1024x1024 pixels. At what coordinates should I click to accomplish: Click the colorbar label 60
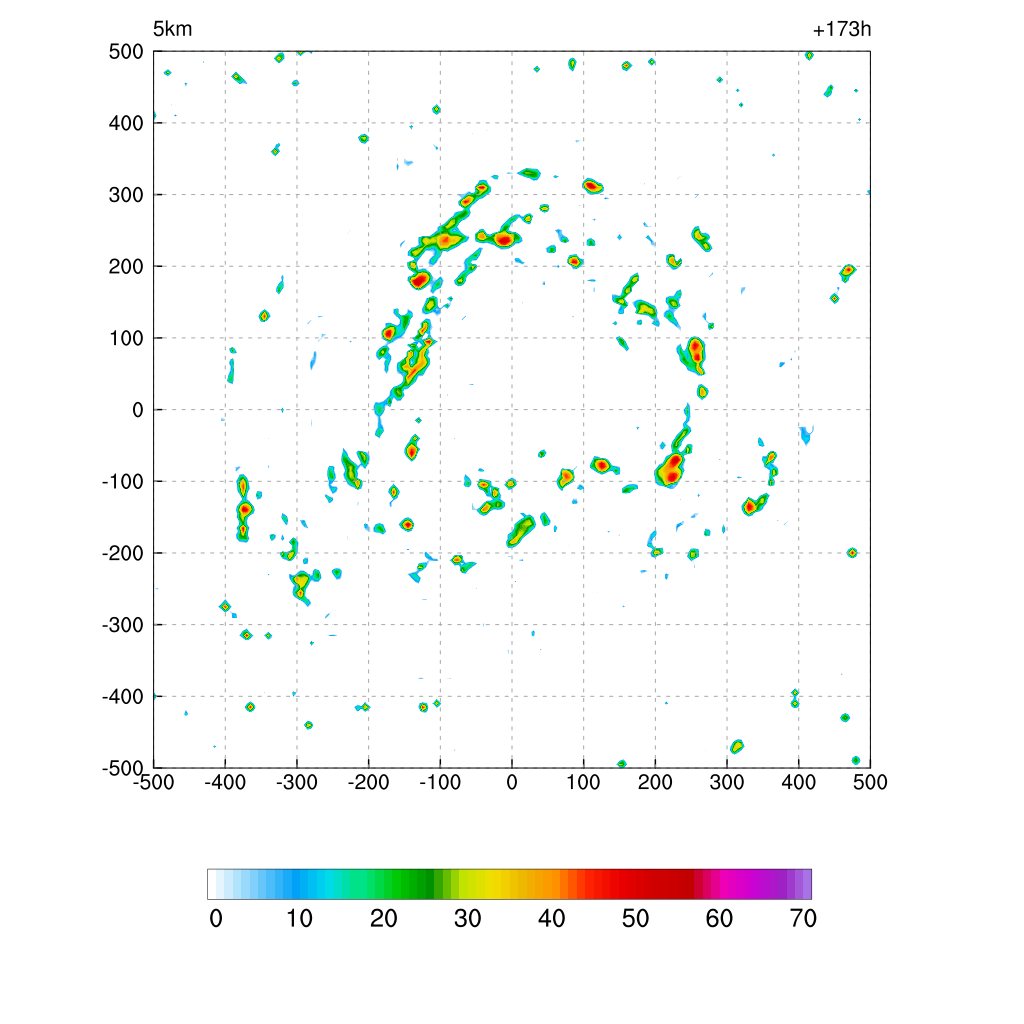pyautogui.click(x=719, y=919)
